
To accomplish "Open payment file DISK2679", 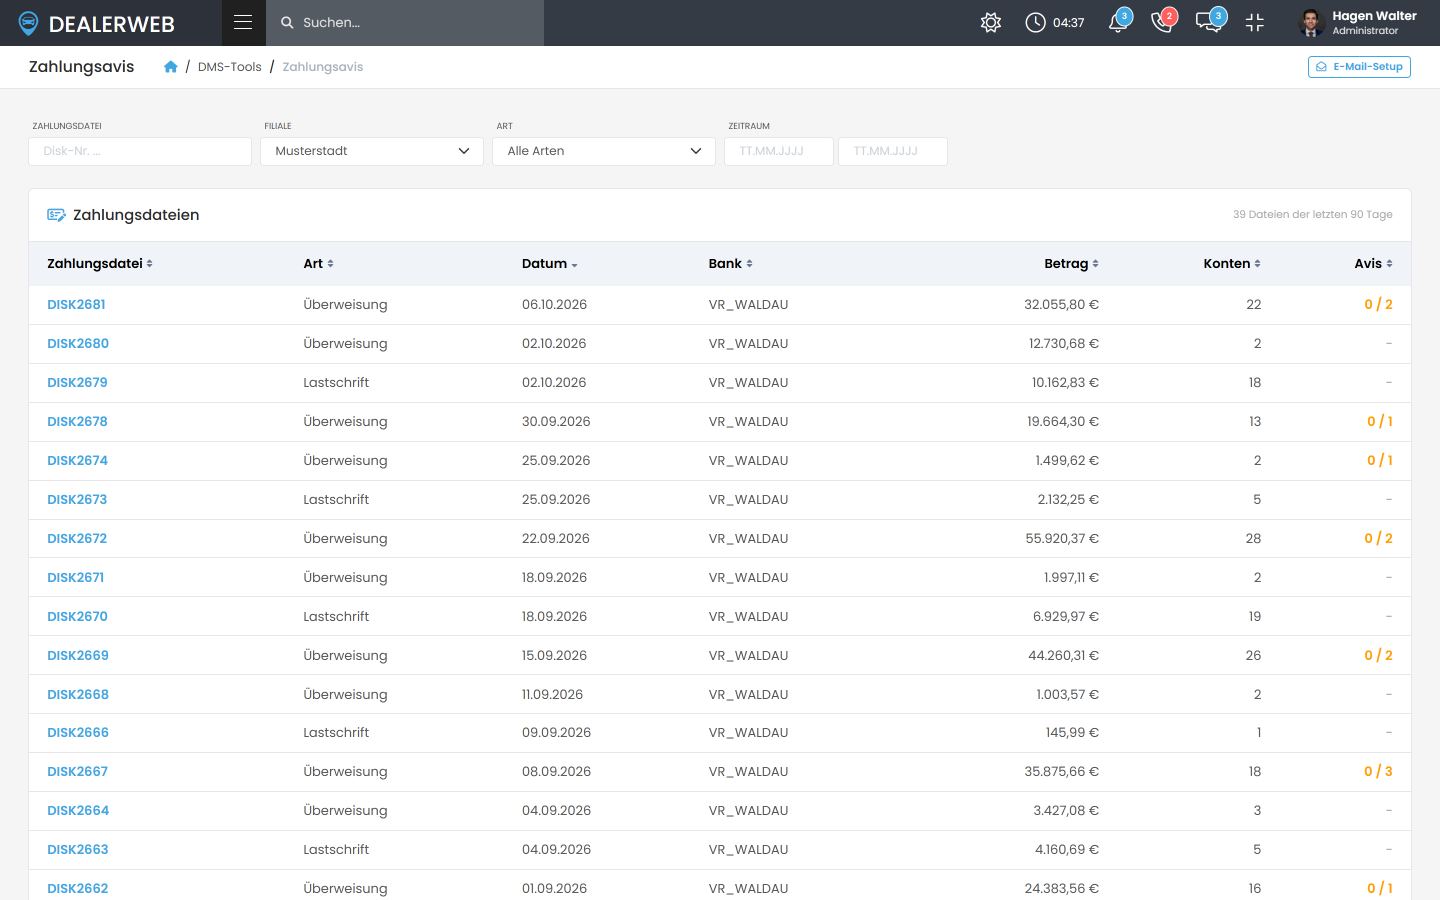I will (77, 383).
